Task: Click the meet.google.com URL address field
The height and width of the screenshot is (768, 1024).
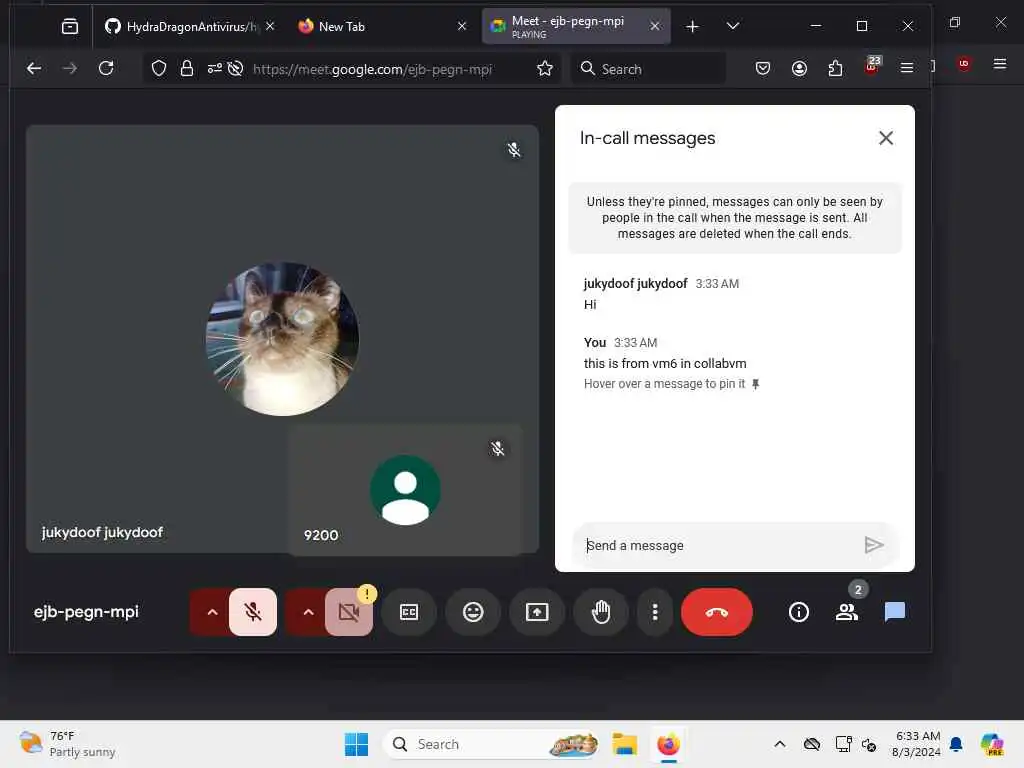Action: 372,69
